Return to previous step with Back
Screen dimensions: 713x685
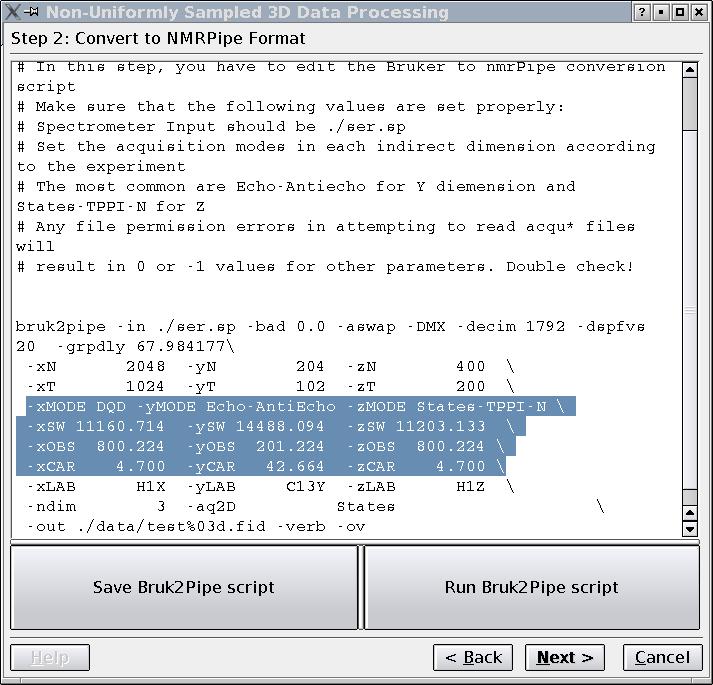473,657
